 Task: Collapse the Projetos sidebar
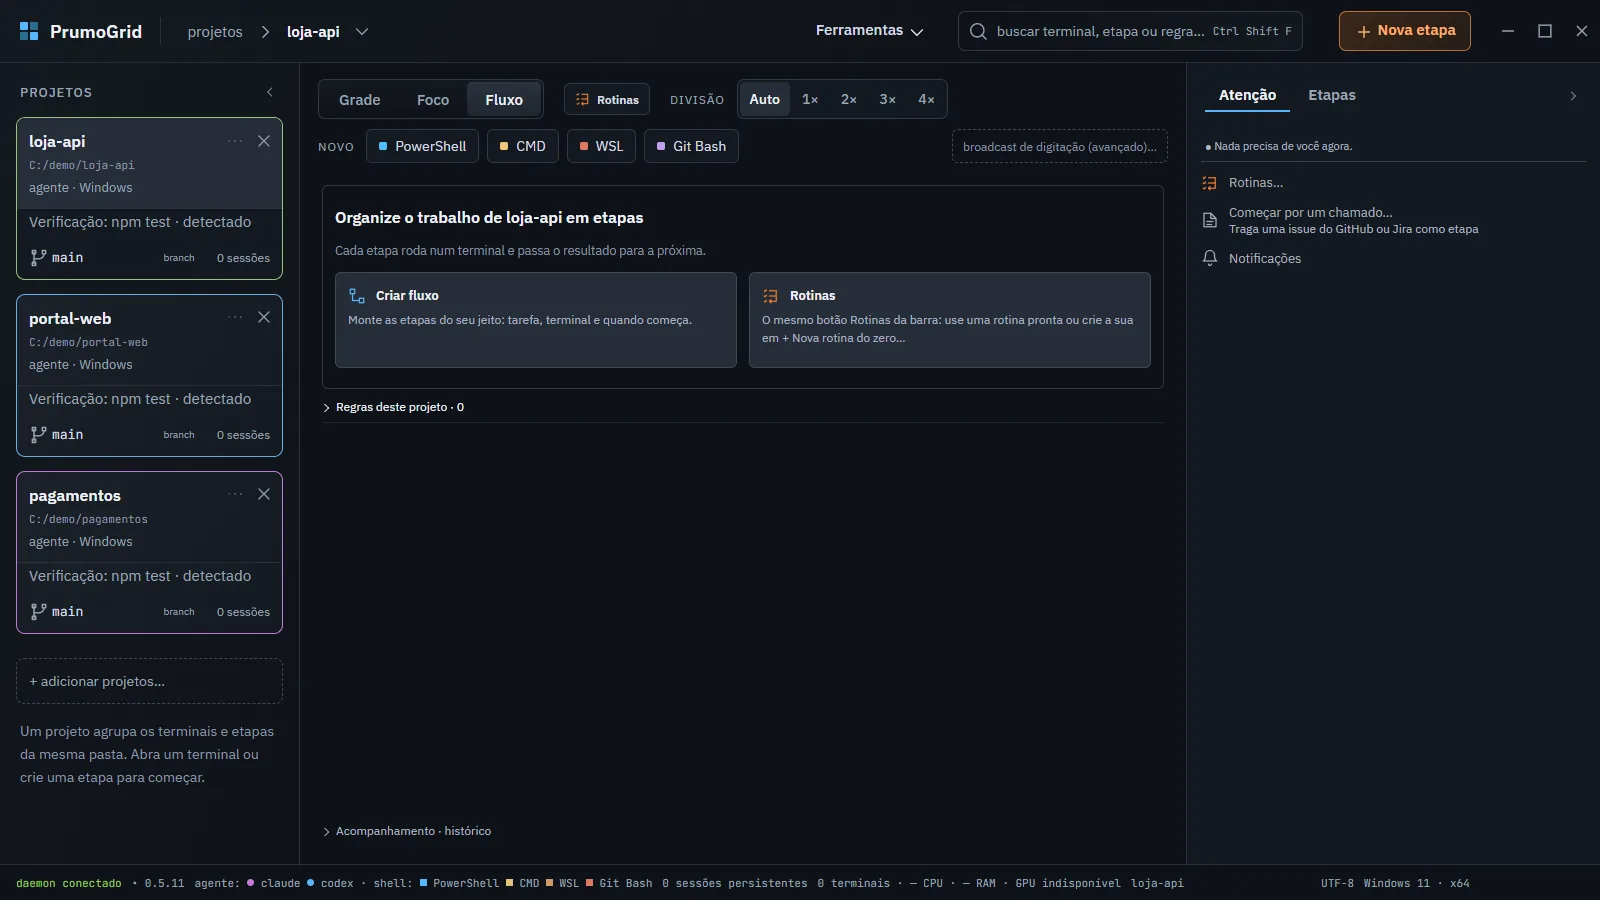(270, 92)
